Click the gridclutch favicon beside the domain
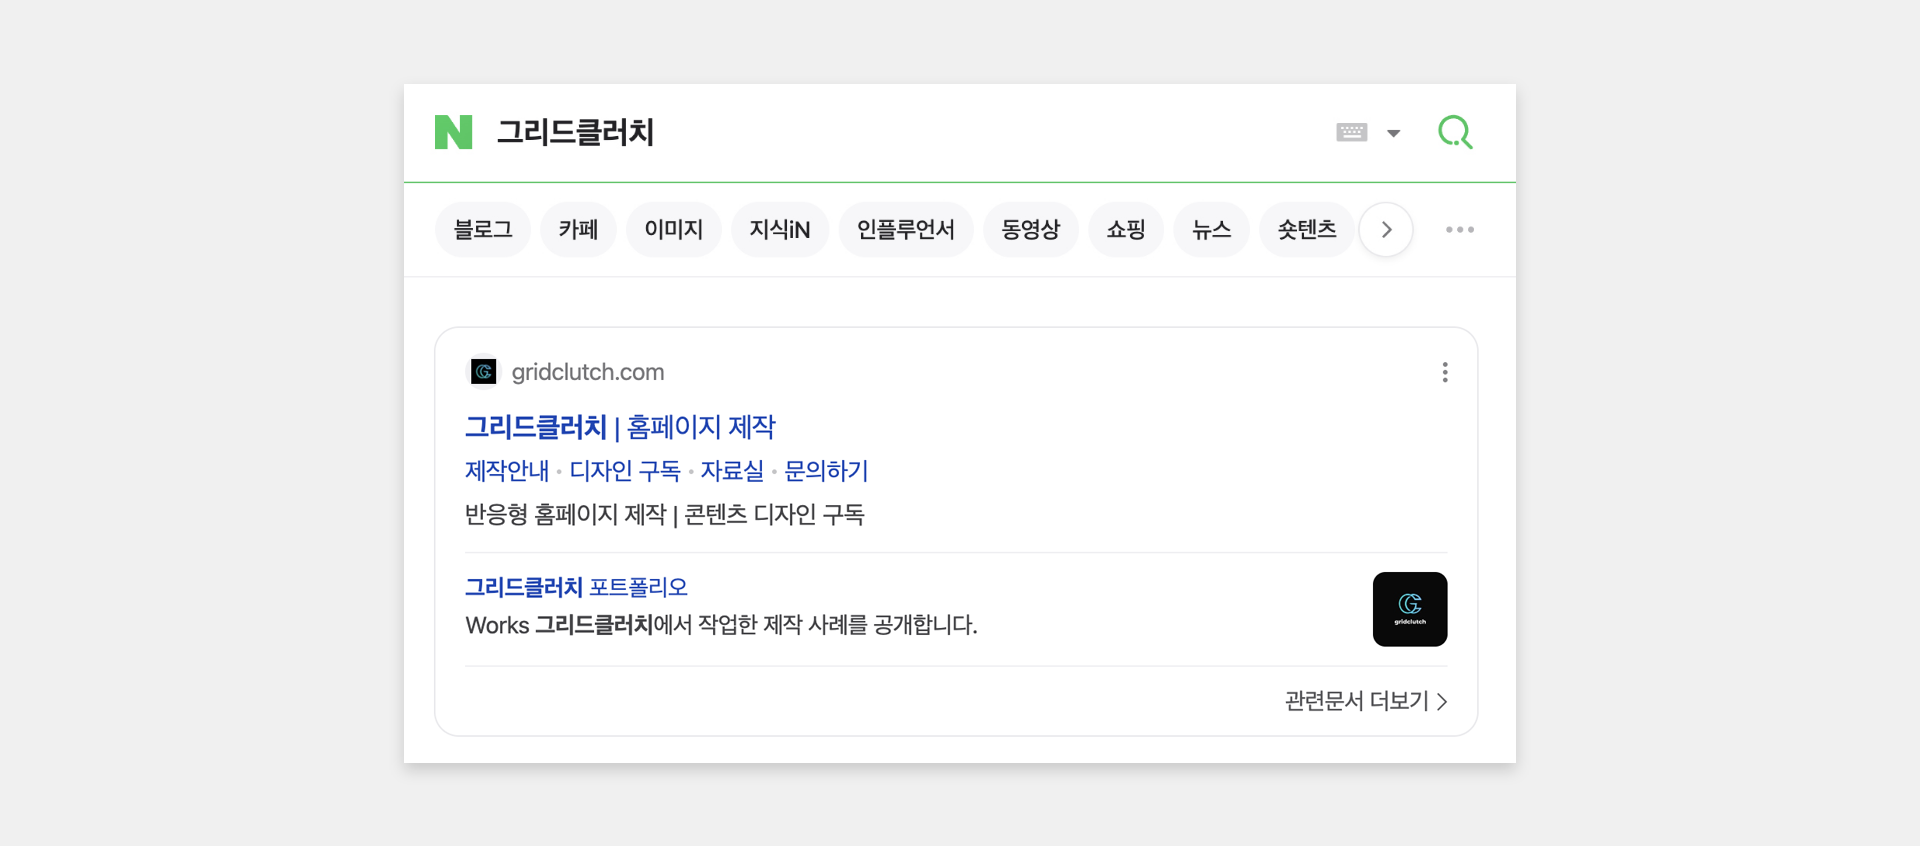 pyautogui.click(x=484, y=372)
